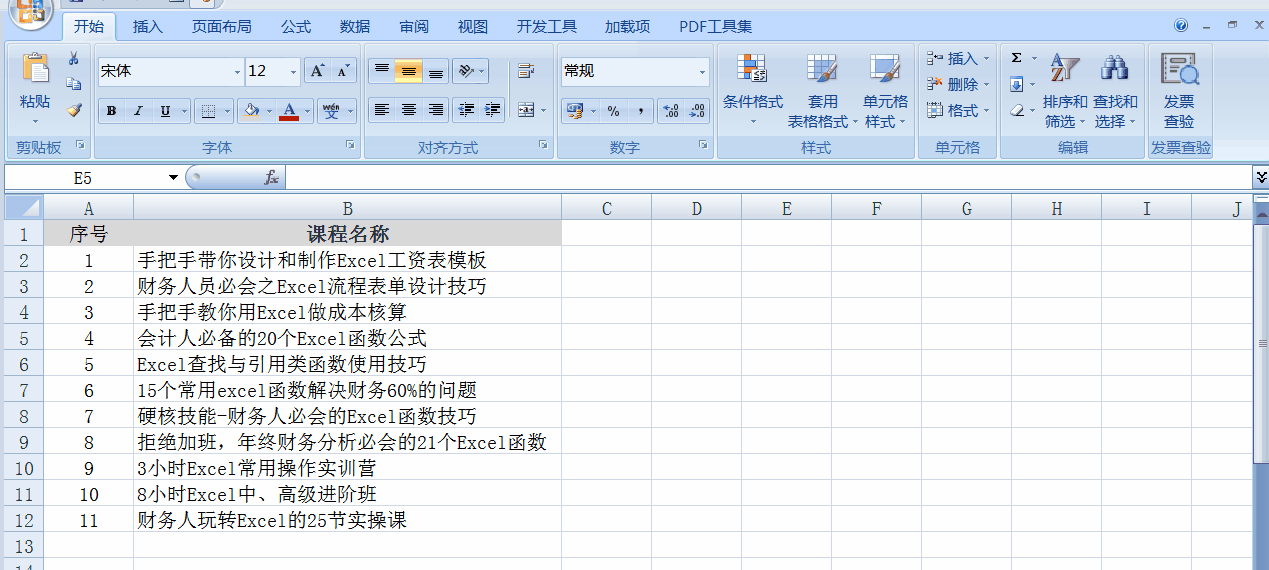The width and height of the screenshot is (1269, 570).
Task: Click the wén phonetic guide icon
Action: click(x=331, y=111)
